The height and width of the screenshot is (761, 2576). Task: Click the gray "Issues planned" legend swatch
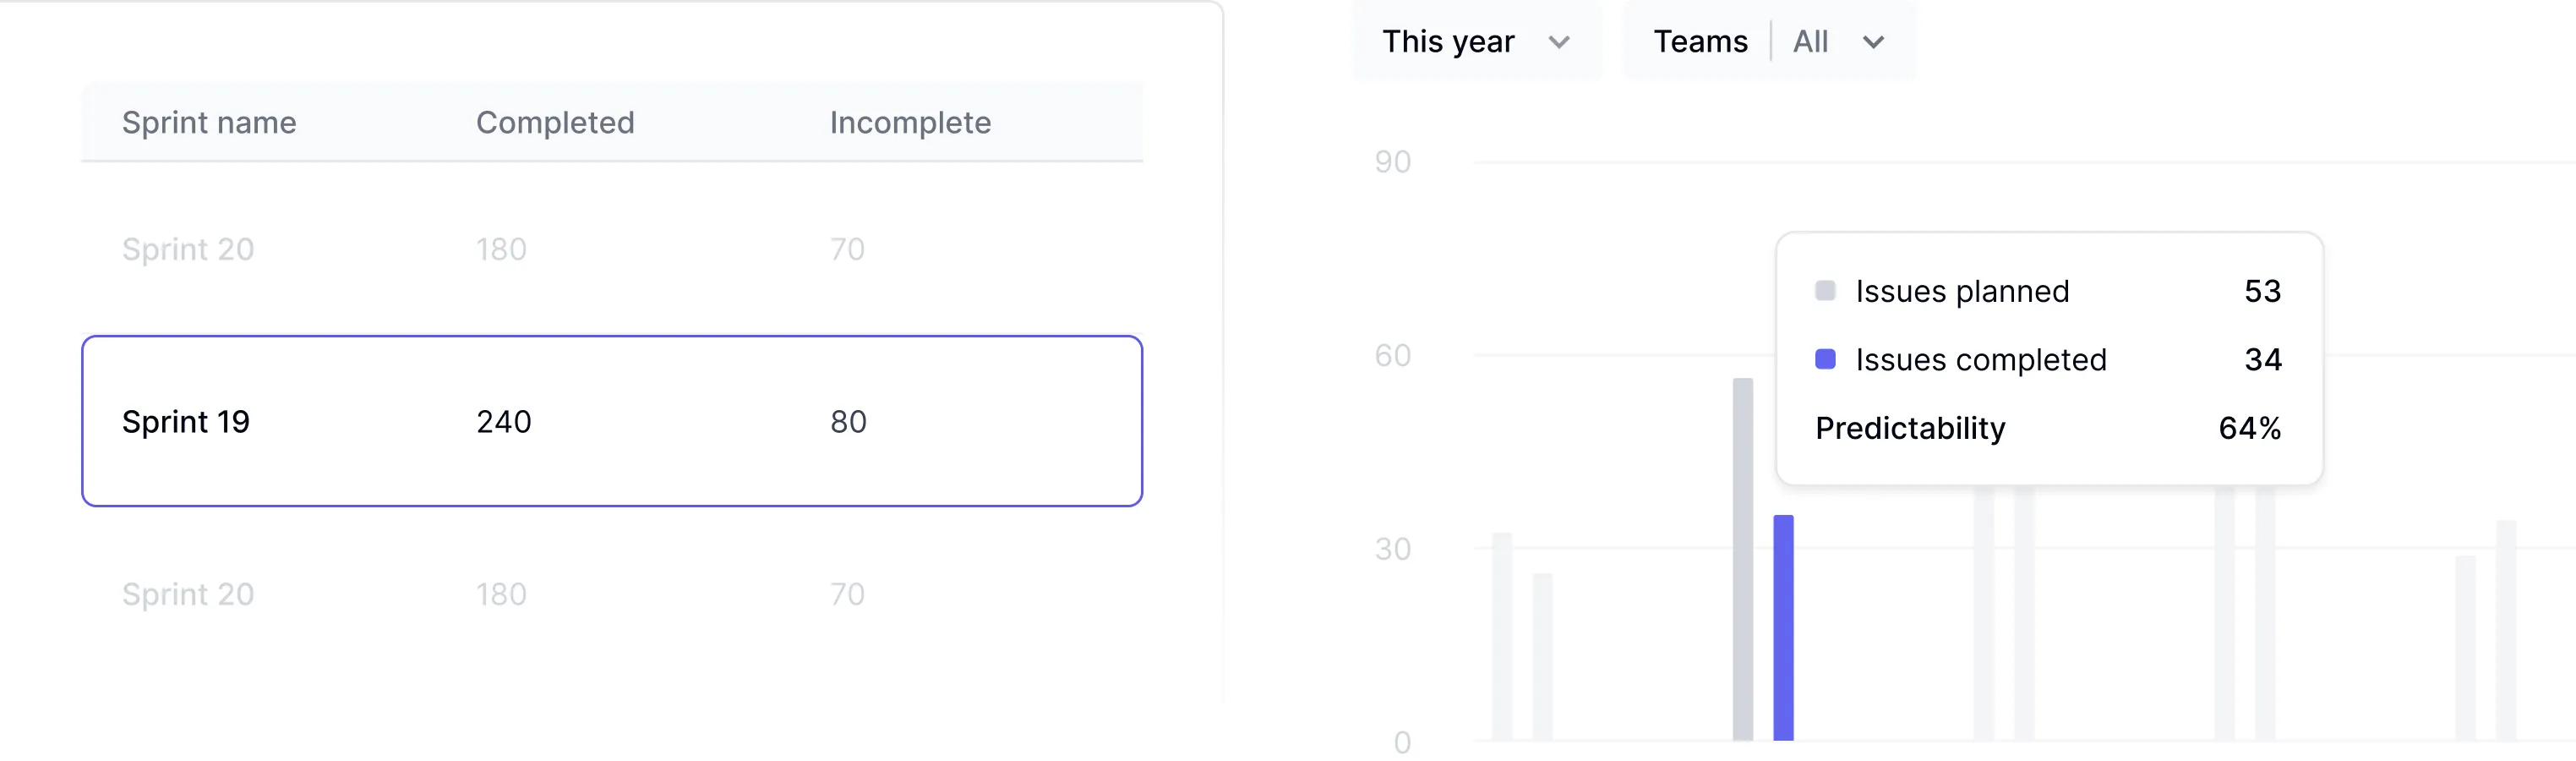point(1825,291)
